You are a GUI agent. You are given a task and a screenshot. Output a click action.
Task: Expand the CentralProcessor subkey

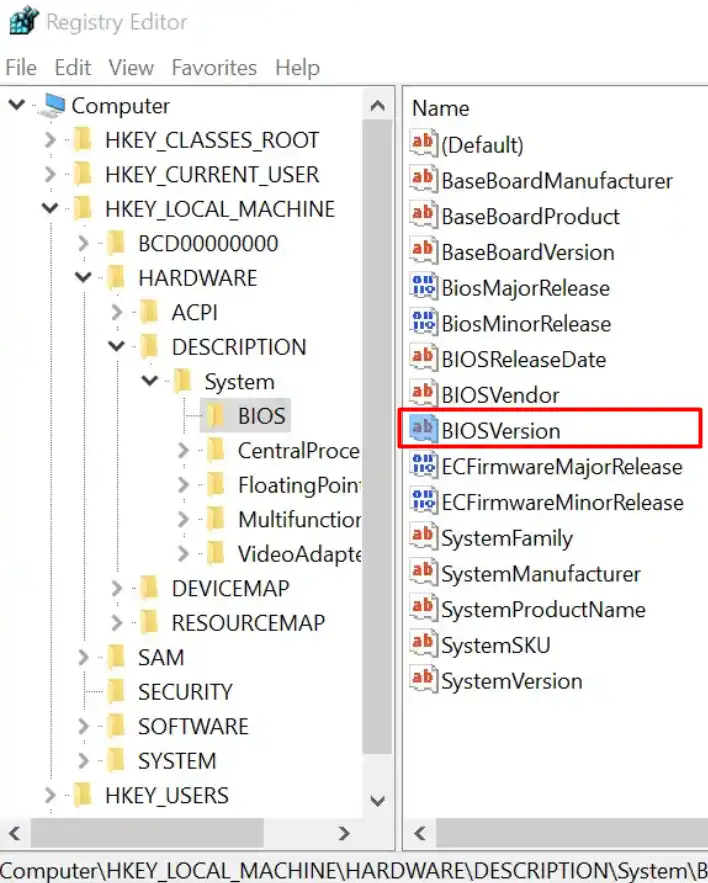183,451
